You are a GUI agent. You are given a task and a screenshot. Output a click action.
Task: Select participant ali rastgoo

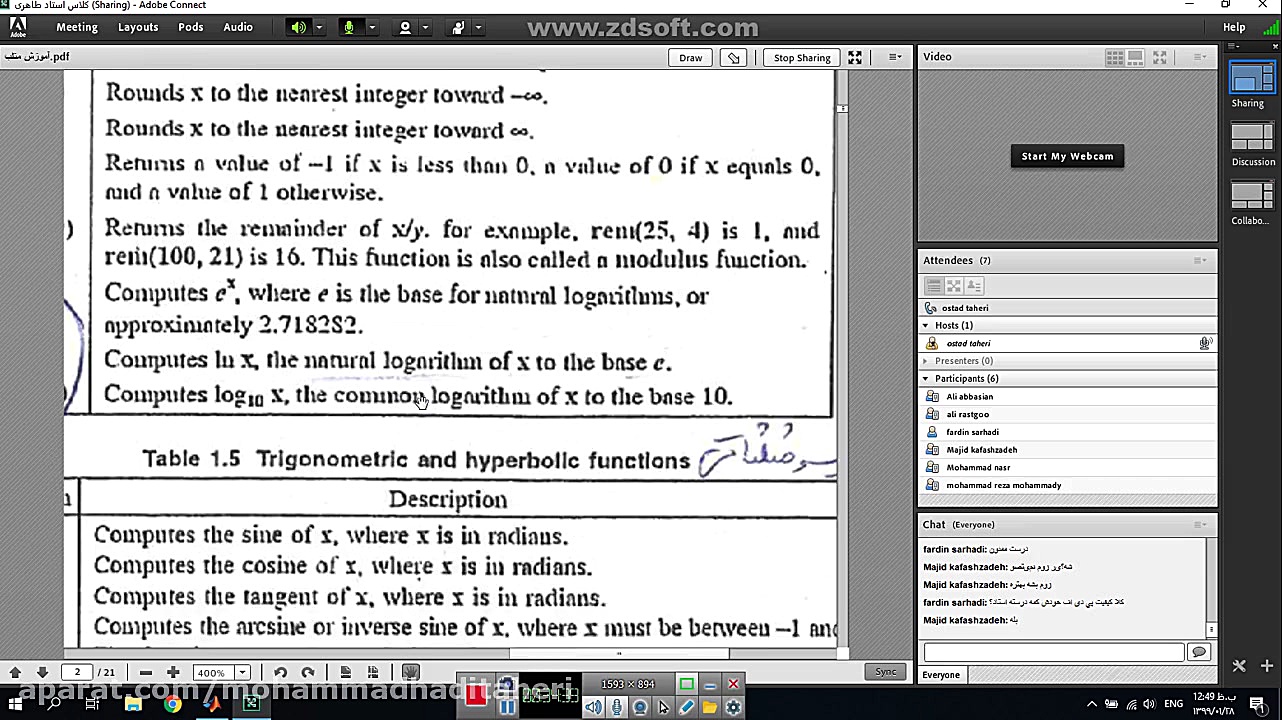pos(1067,414)
